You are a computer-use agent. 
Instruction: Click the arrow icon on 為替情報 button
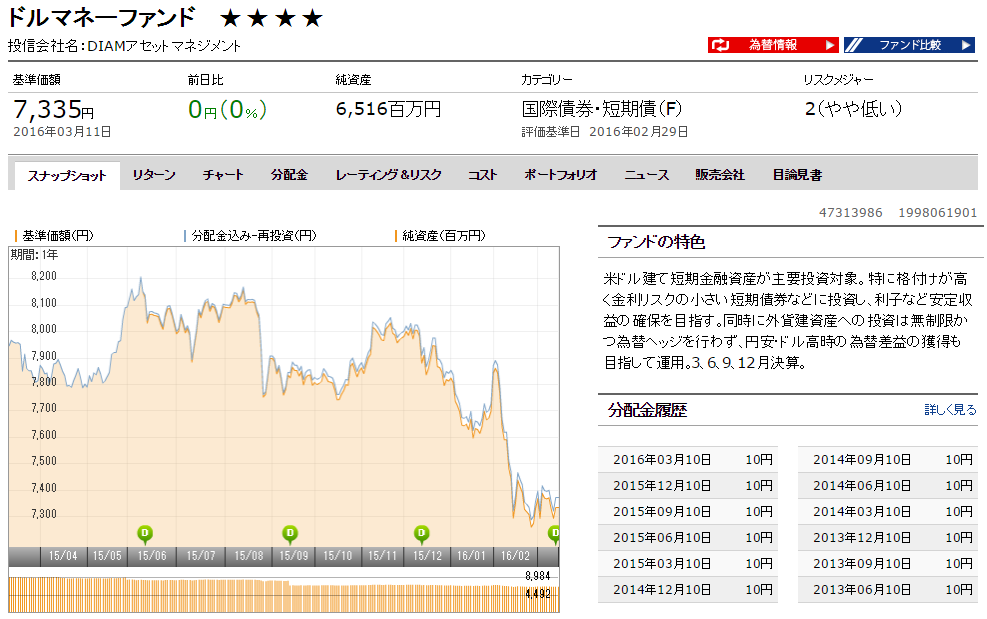pyautogui.click(x=830, y=45)
